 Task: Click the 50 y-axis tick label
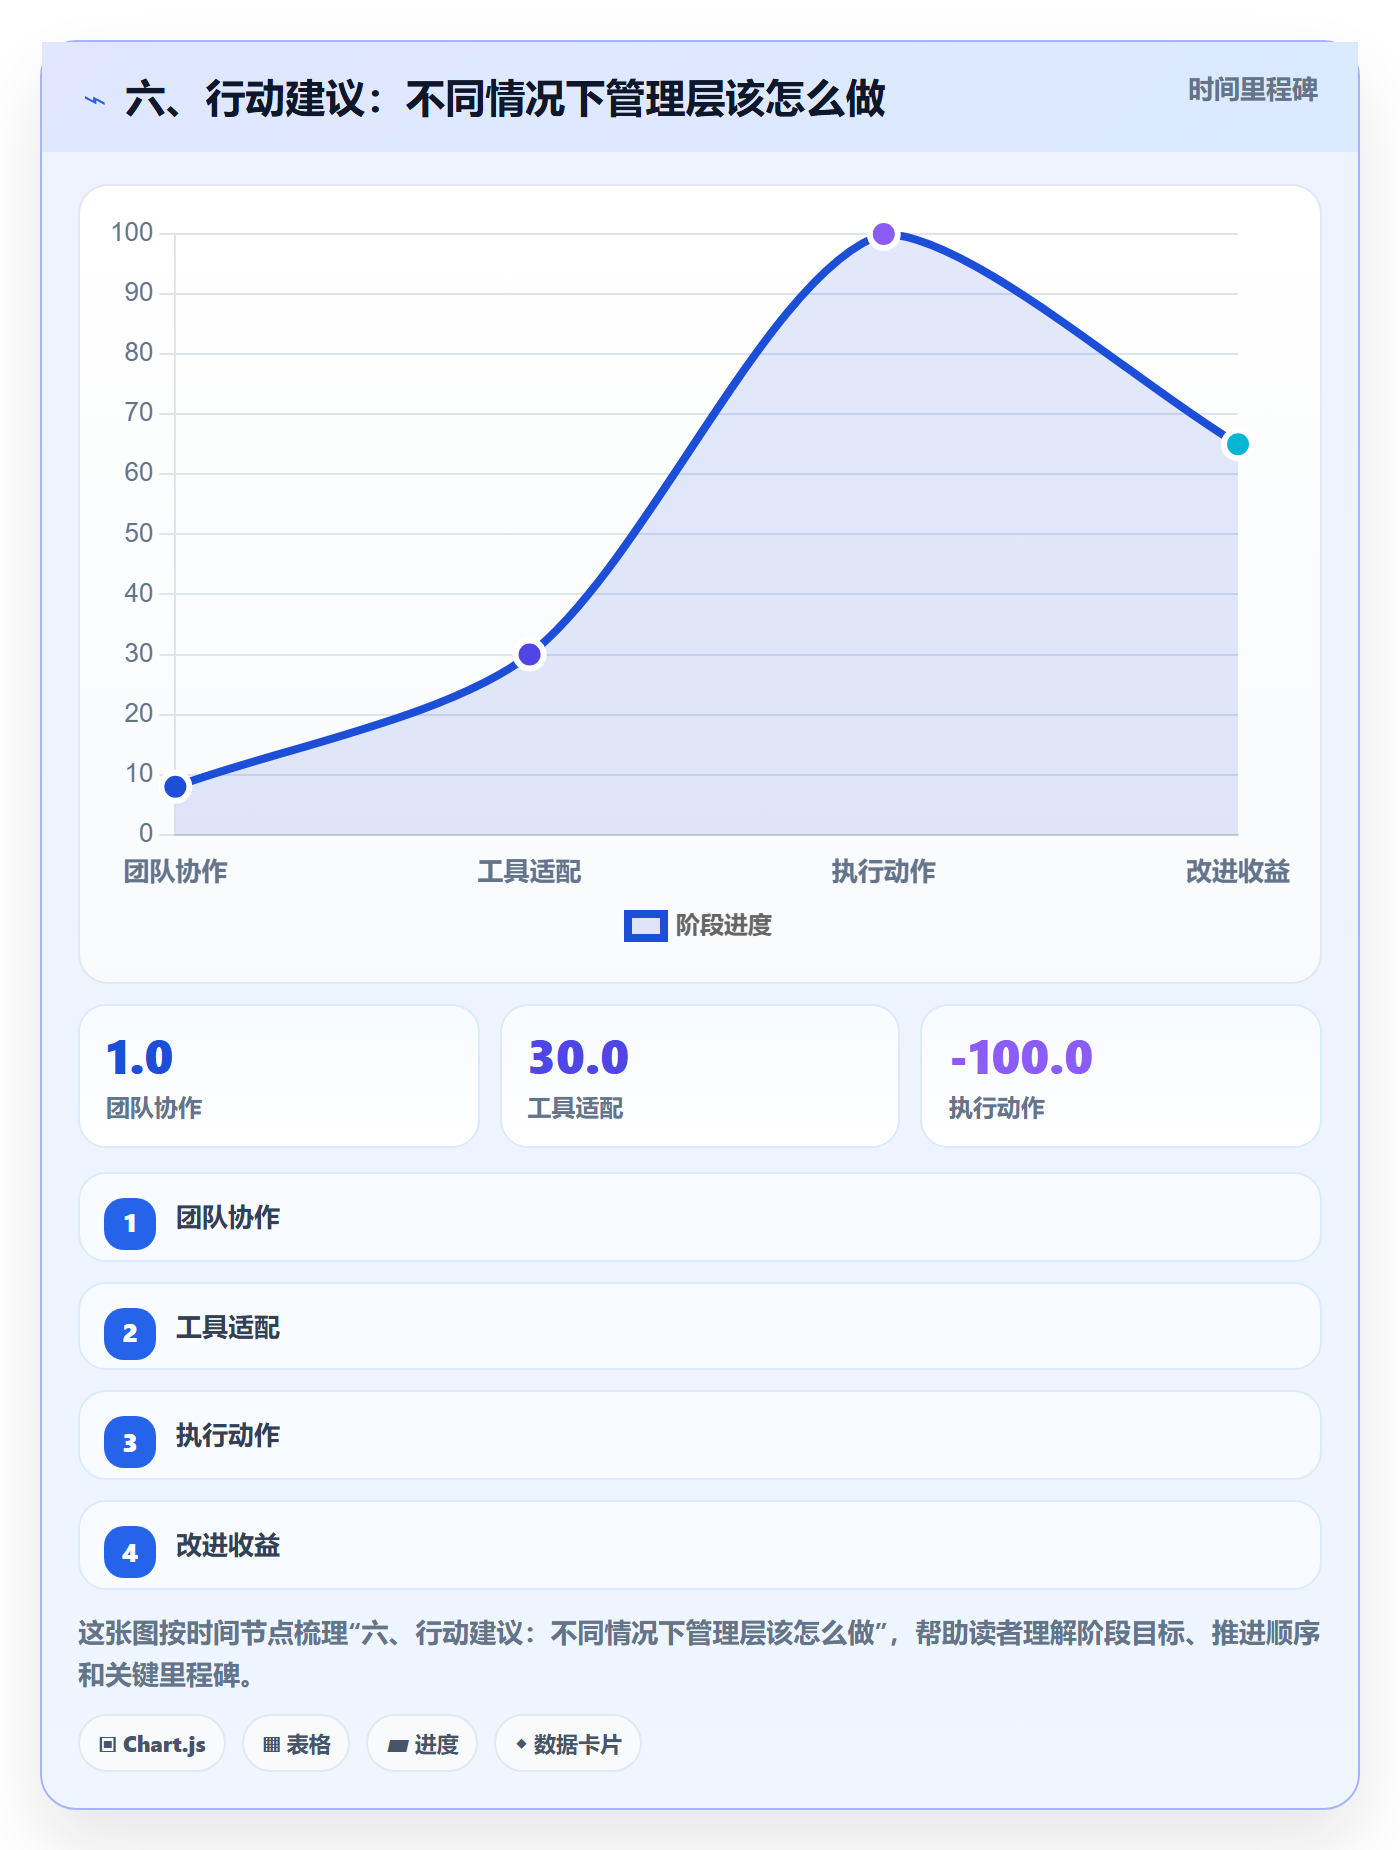(139, 533)
